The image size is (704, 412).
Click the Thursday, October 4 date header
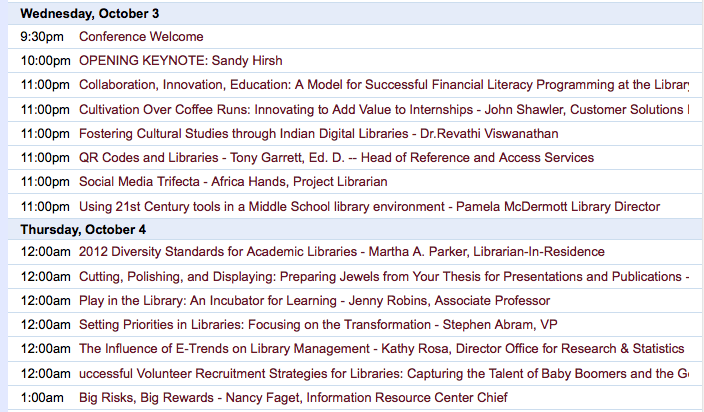click(82, 229)
